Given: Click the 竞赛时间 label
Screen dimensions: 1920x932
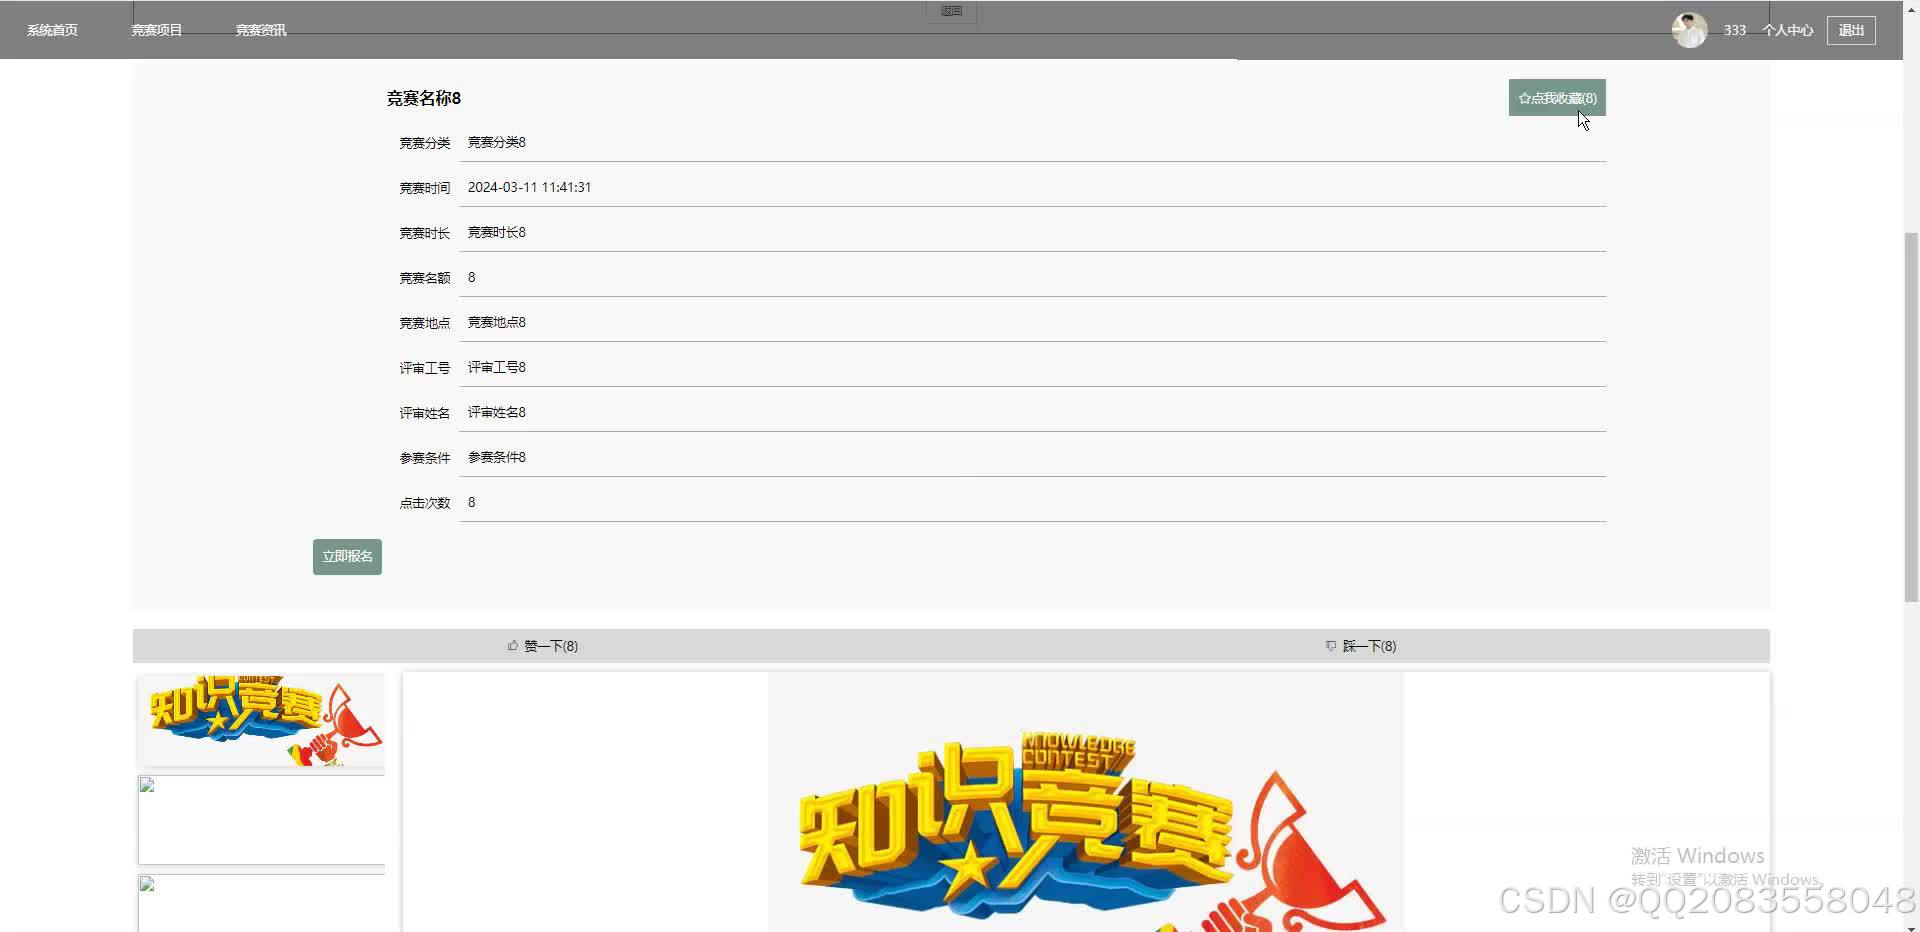Looking at the screenshot, I should [425, 188].
